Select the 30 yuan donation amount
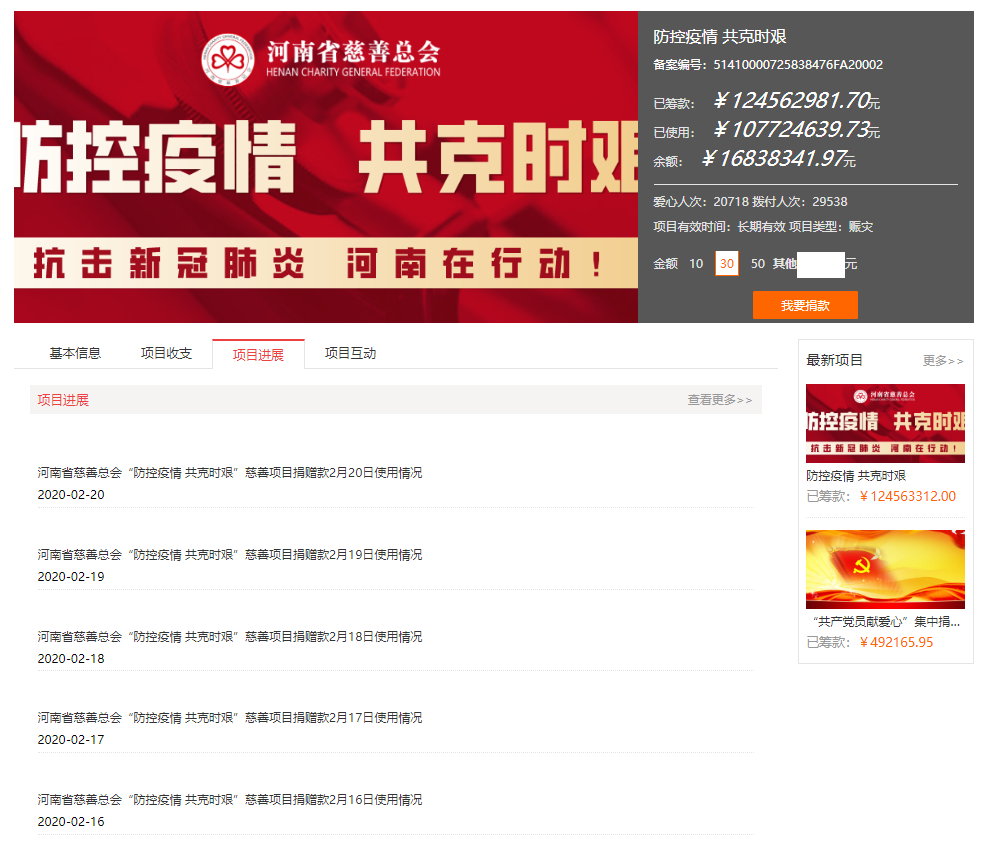 tap(727, 264)
